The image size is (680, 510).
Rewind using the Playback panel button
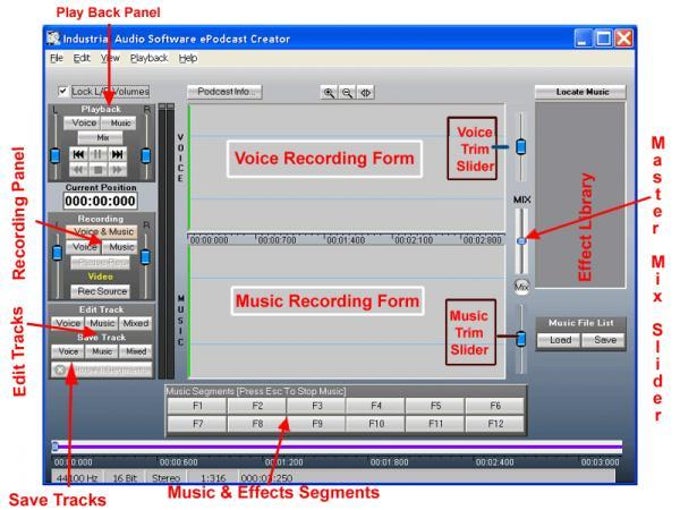(78, 169)
